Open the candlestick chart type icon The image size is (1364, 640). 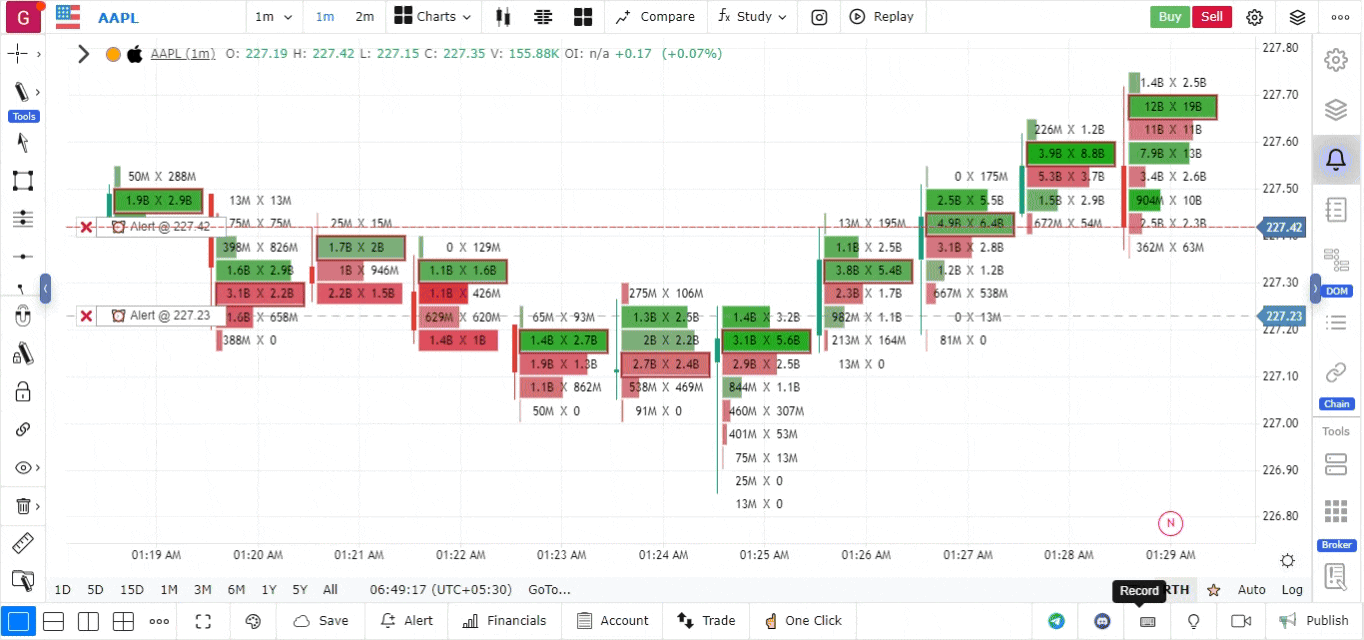click(503, 17)
